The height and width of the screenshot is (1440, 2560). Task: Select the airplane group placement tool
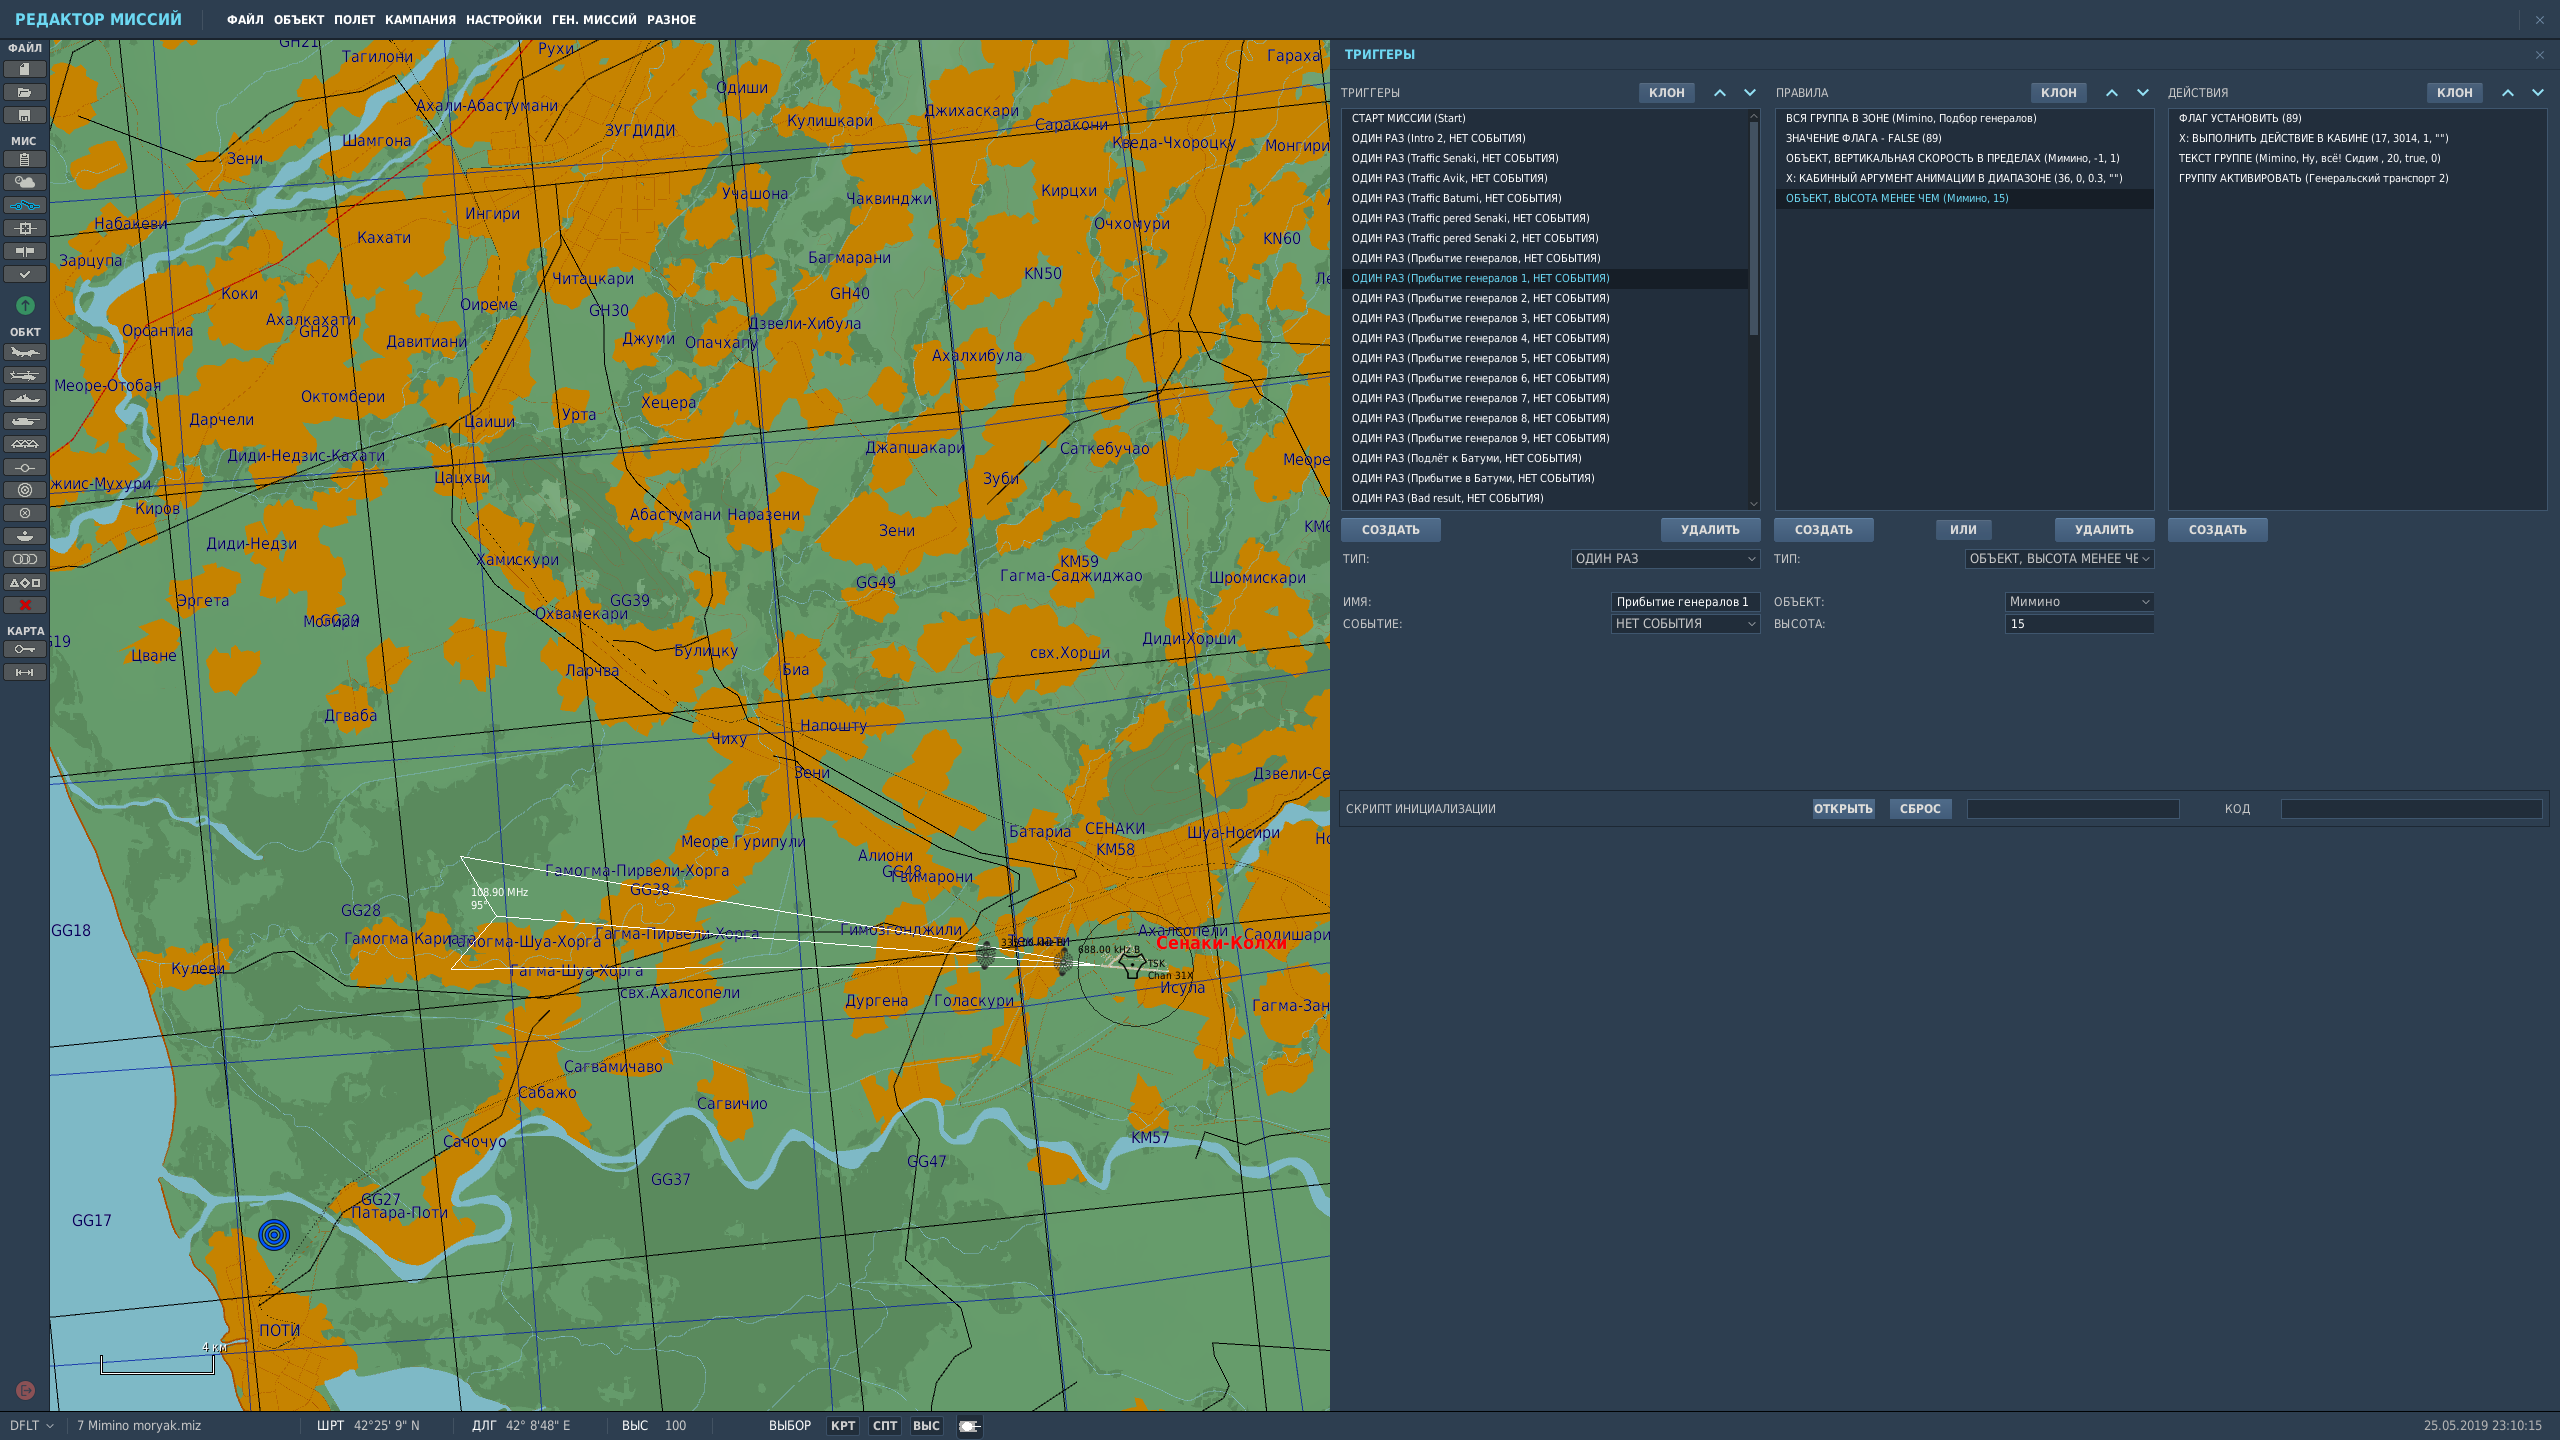(24, 352)
